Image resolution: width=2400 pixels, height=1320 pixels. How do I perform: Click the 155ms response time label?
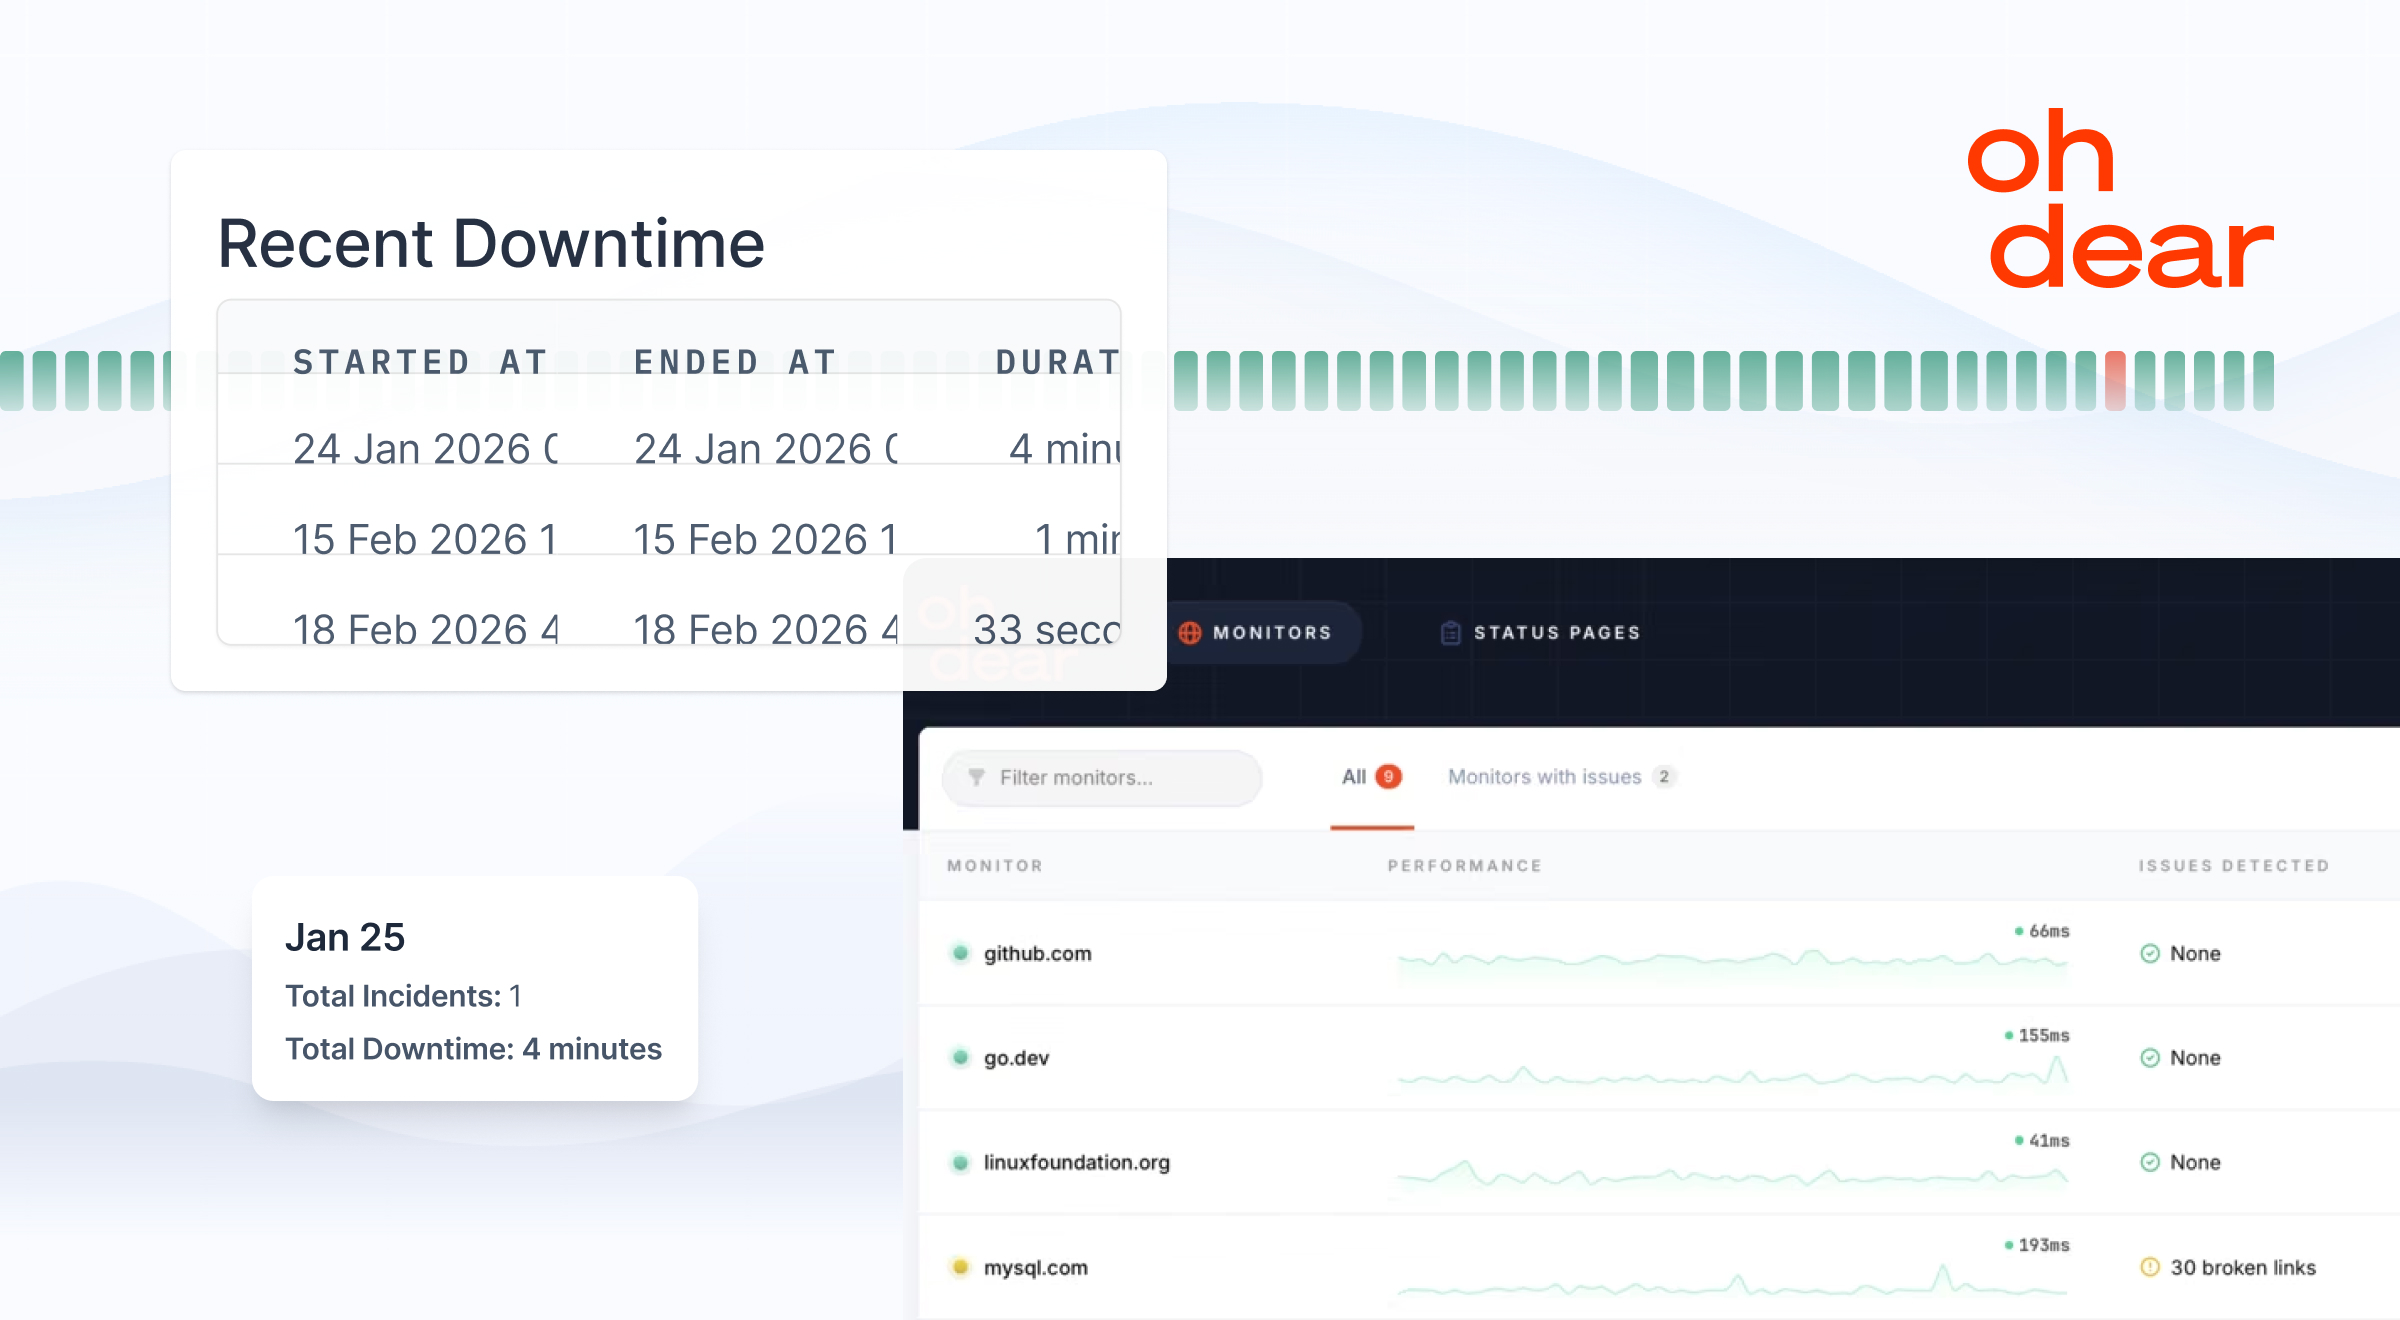click(x=2043, y=1035)
